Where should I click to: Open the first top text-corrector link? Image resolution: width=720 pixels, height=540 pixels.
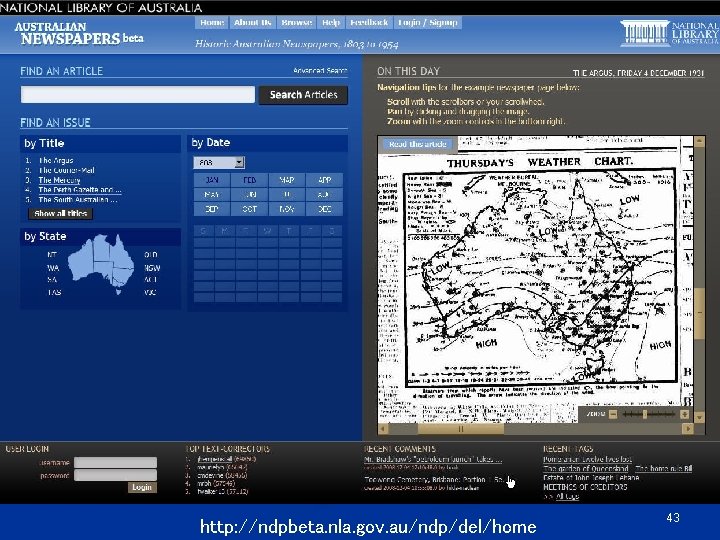point(214,459)
